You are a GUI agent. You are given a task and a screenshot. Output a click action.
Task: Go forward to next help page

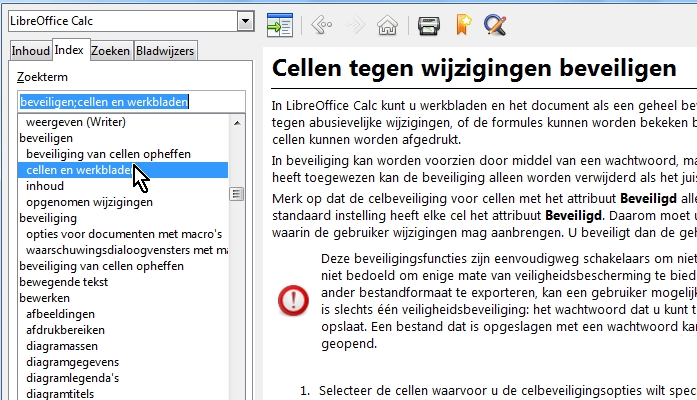355,25
